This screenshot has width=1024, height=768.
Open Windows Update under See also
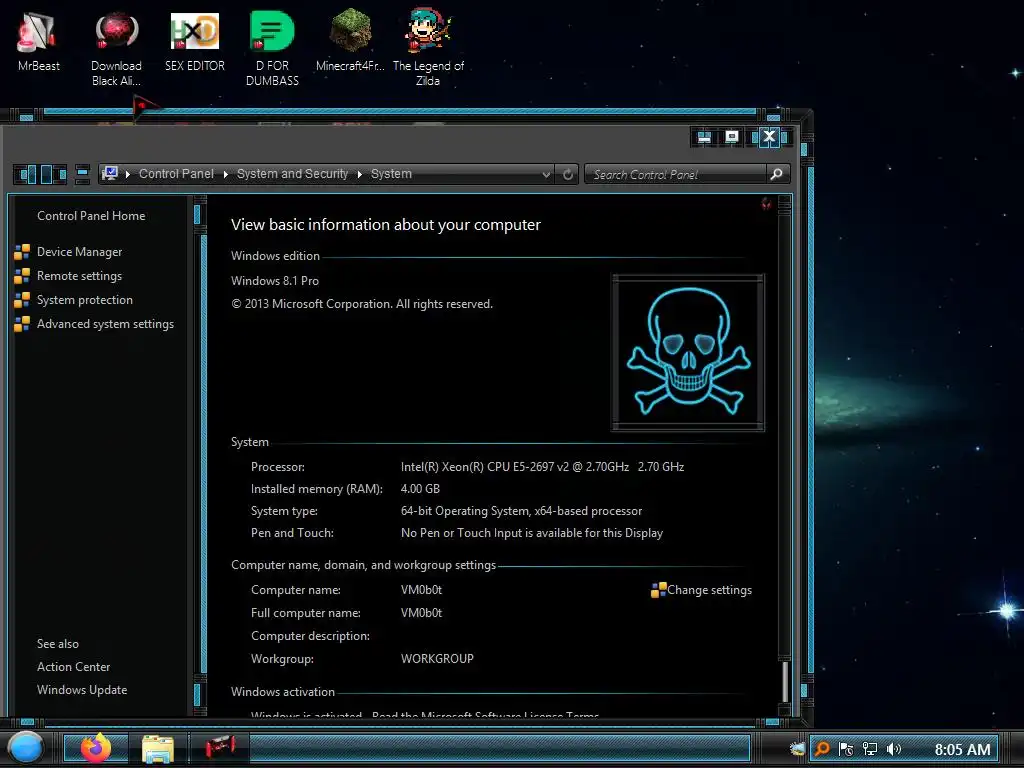click(82, 690)
